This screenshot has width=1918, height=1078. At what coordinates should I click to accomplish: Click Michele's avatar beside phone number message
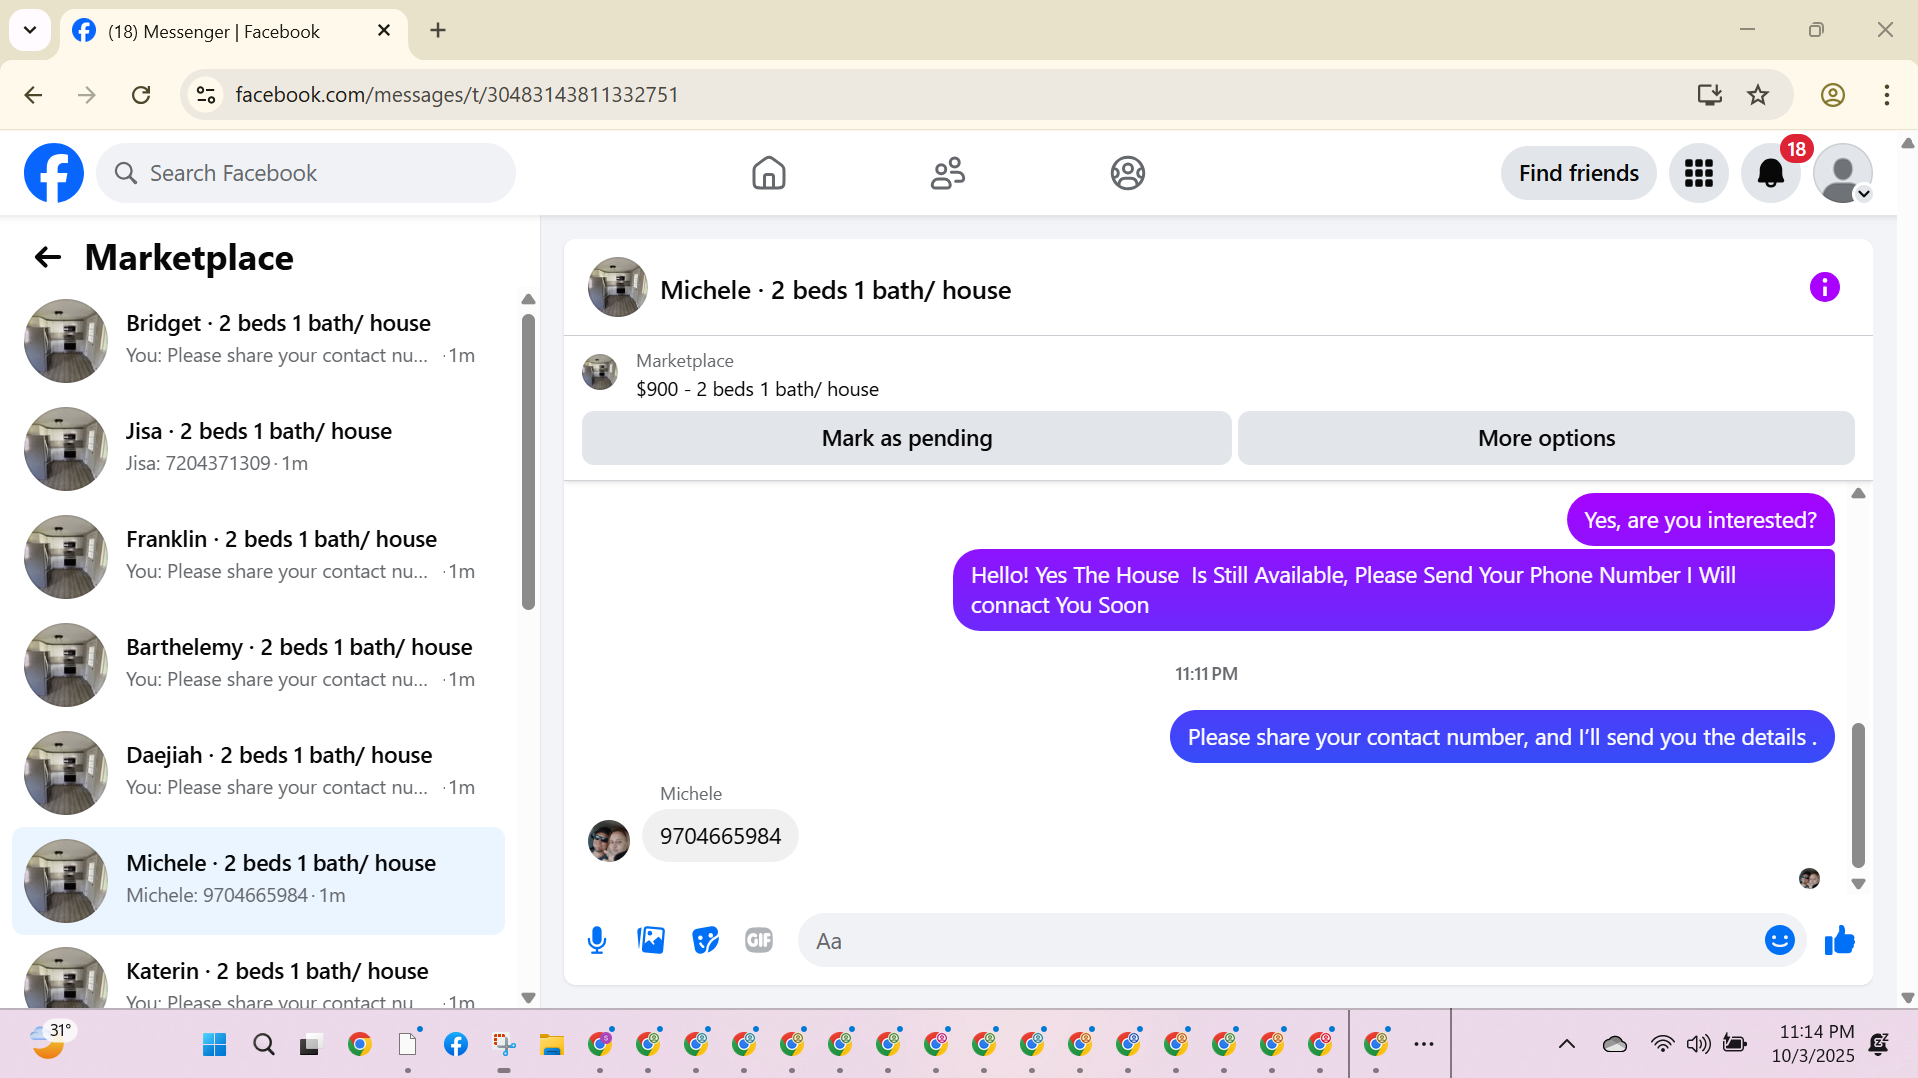(609, 841)
